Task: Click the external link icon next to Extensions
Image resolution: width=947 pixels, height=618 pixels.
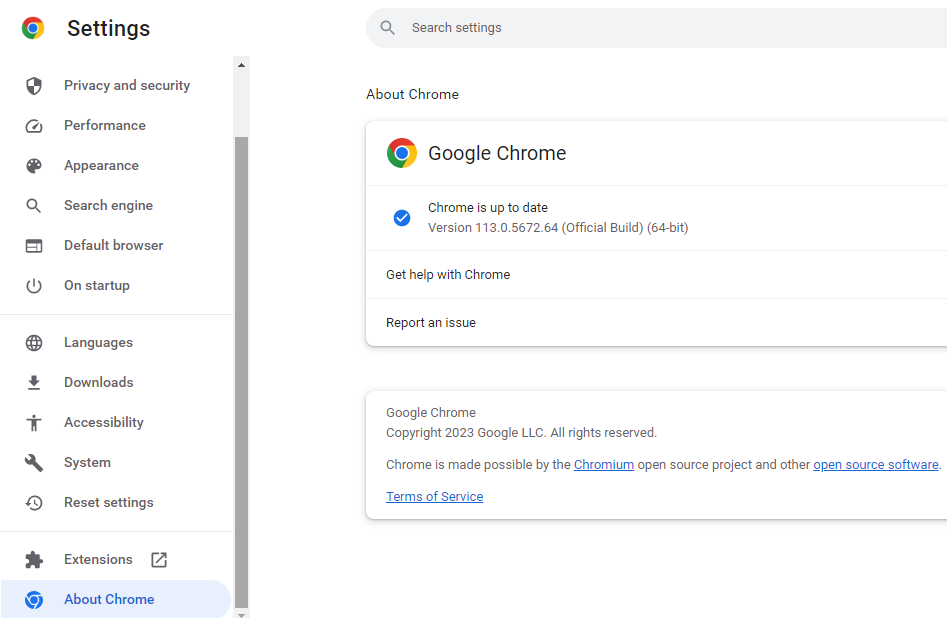Action: pyautogui.click(x=159, y=559)
